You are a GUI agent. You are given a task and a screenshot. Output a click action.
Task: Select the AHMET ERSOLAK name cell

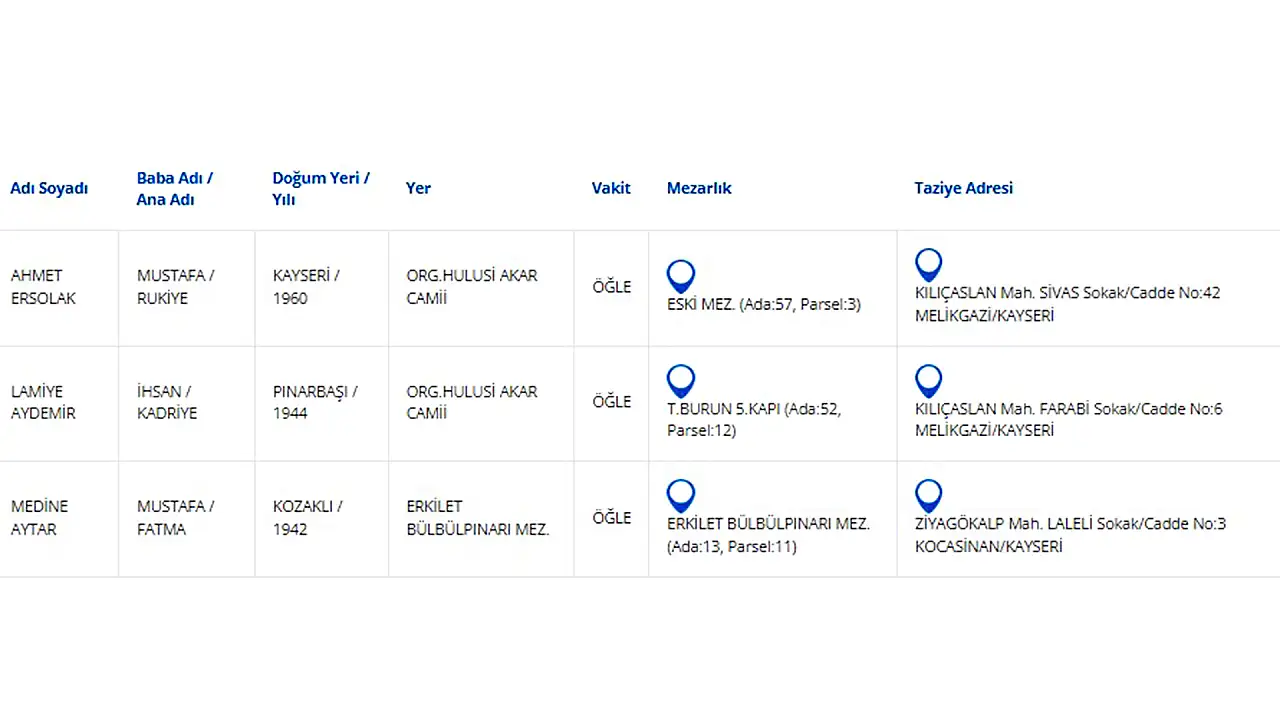click(43, 287)
